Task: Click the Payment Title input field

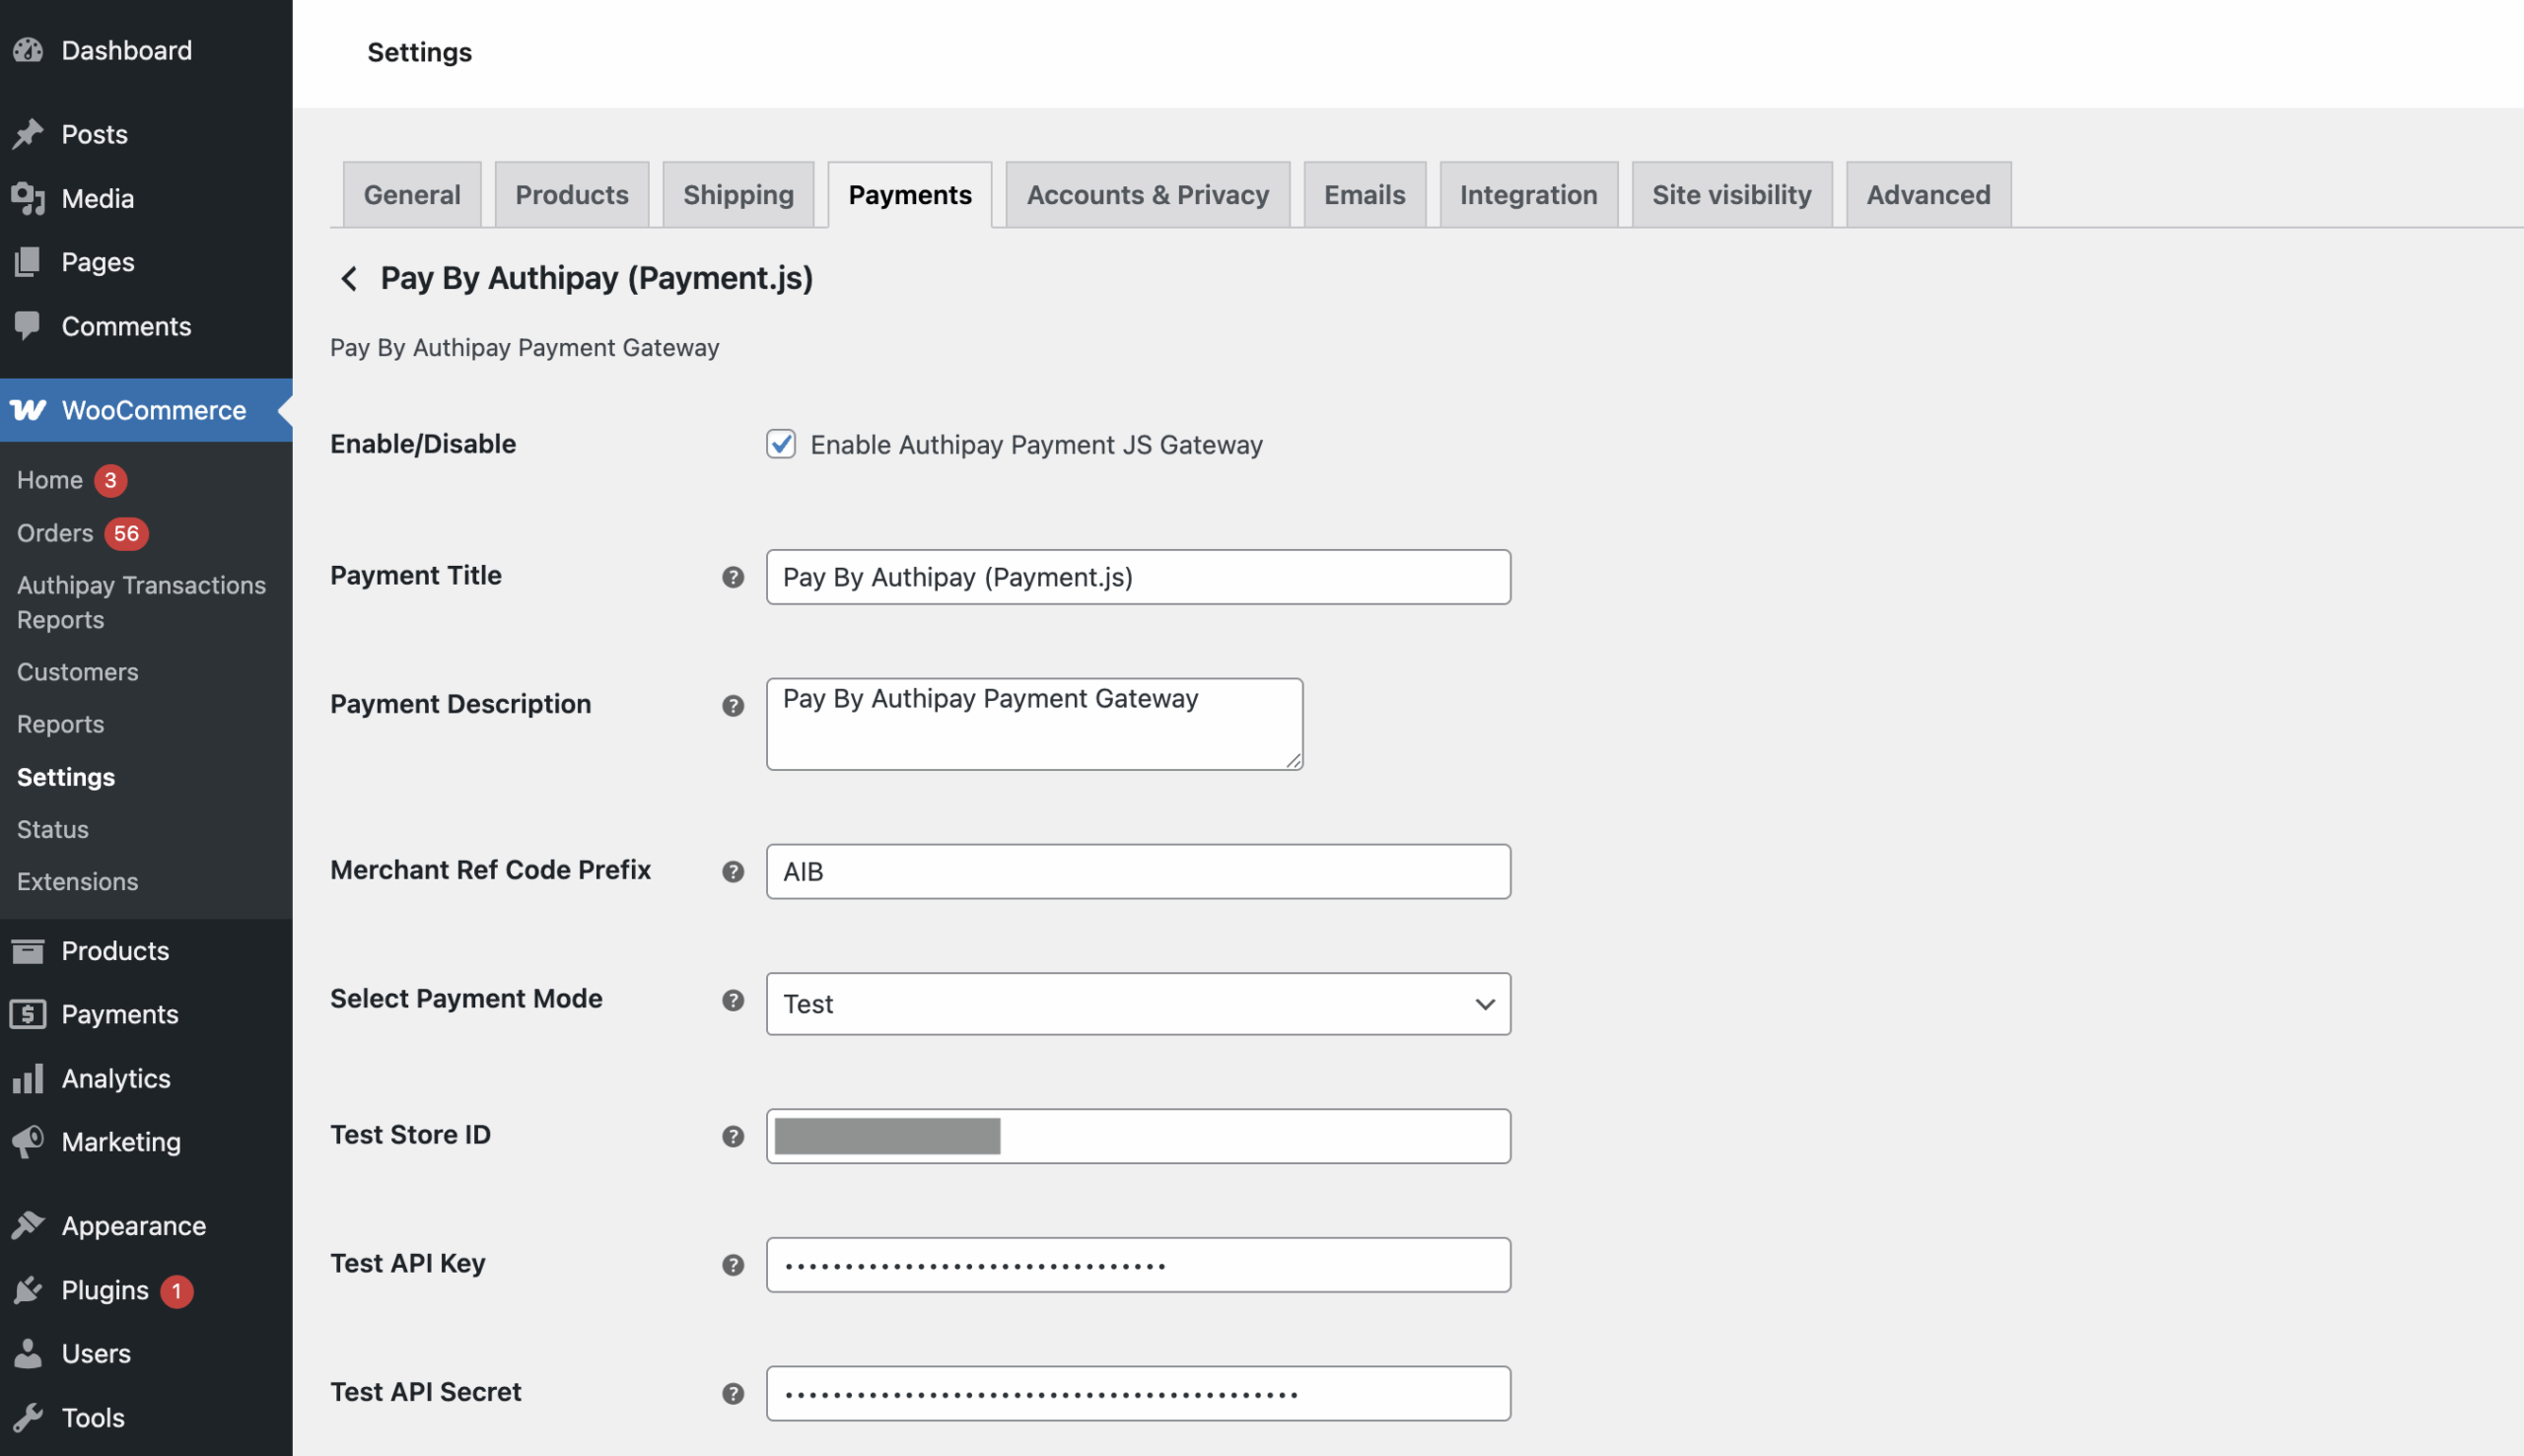Action: (1138, 577)
